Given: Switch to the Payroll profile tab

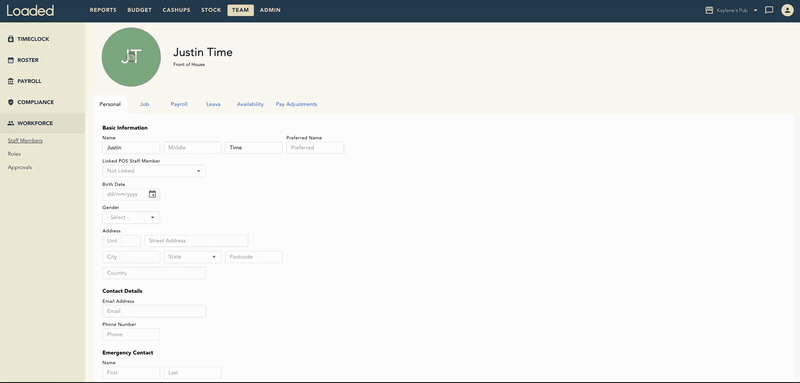Looking at the screenshot, I should click(x=179, y=104).
